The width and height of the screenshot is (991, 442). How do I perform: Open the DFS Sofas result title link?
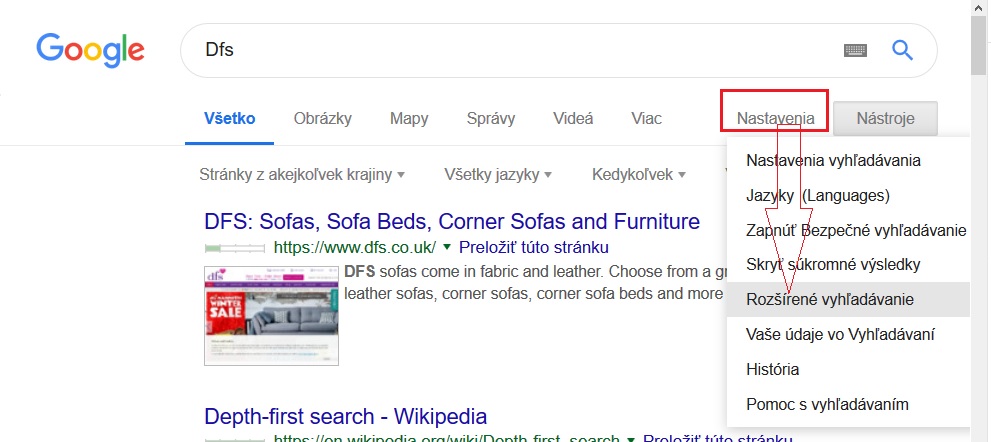[x=451, y=221]
